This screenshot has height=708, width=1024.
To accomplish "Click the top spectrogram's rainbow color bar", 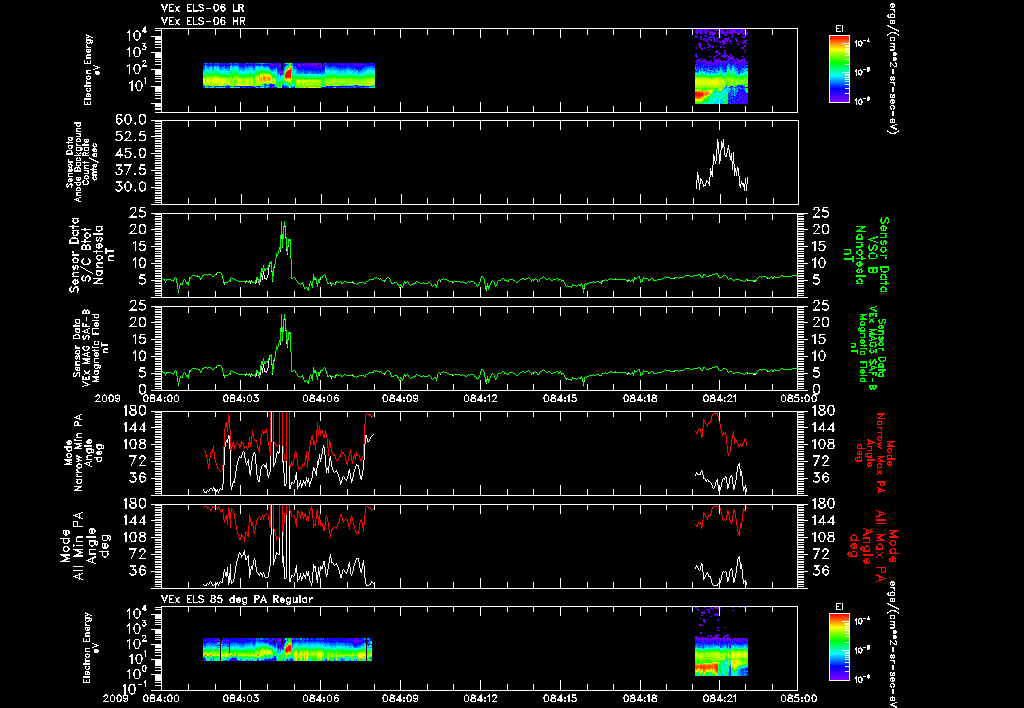I will (x=839, y=69).
